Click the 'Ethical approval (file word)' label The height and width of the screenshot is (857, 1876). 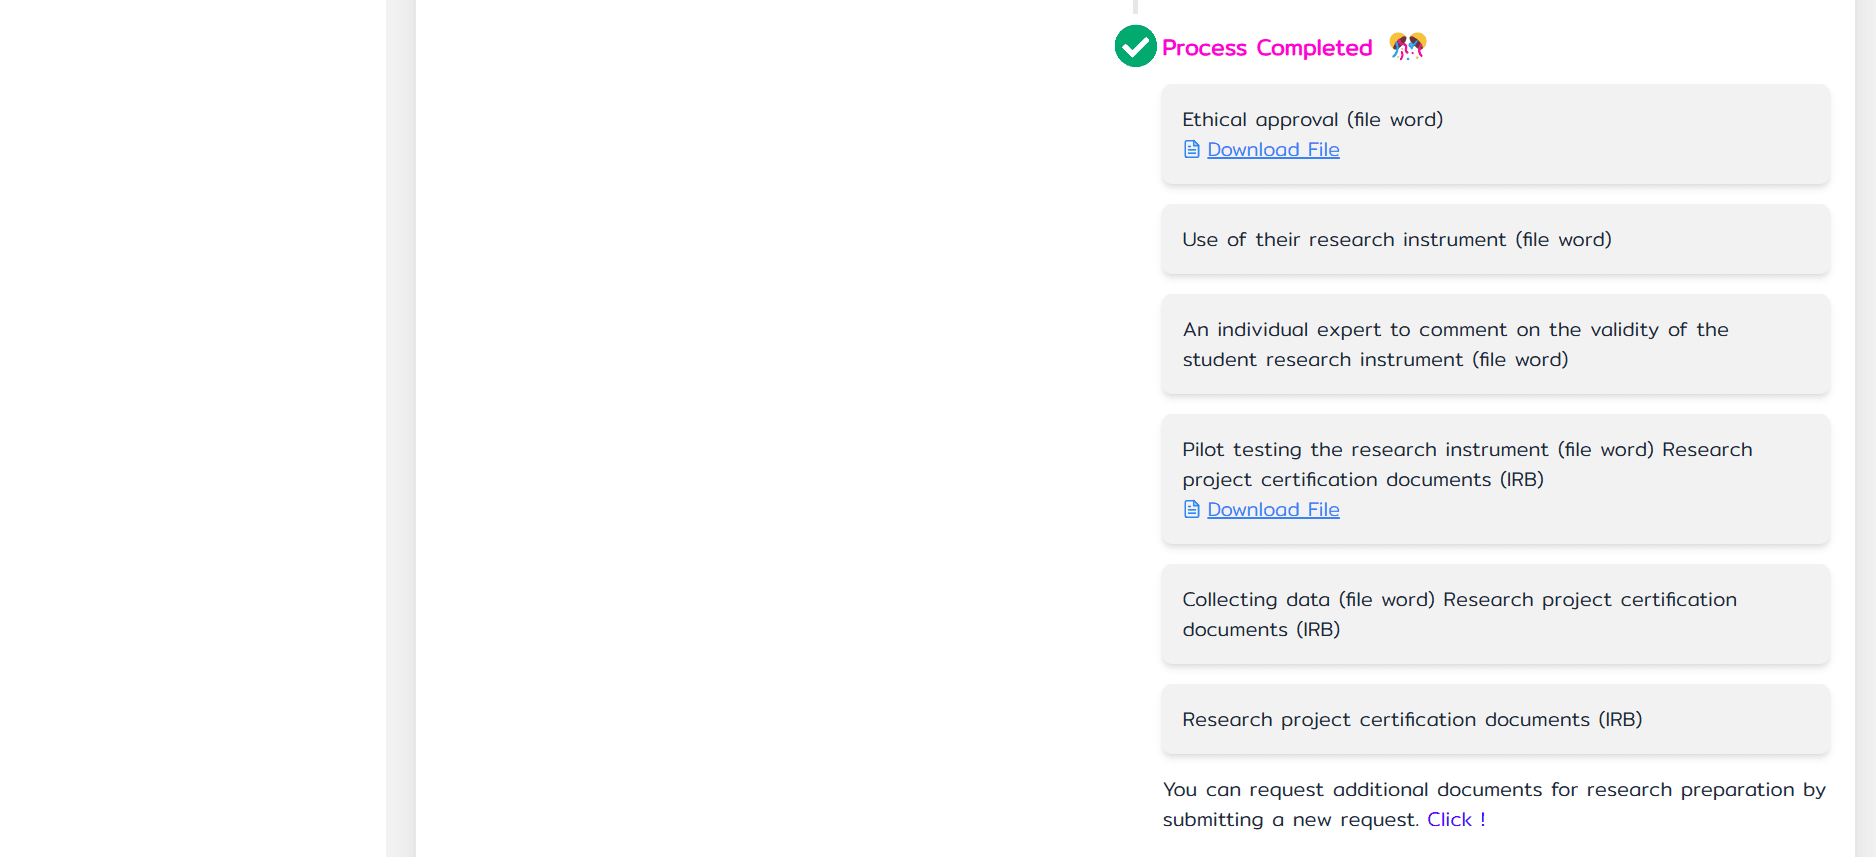(x=1312, y=119)
